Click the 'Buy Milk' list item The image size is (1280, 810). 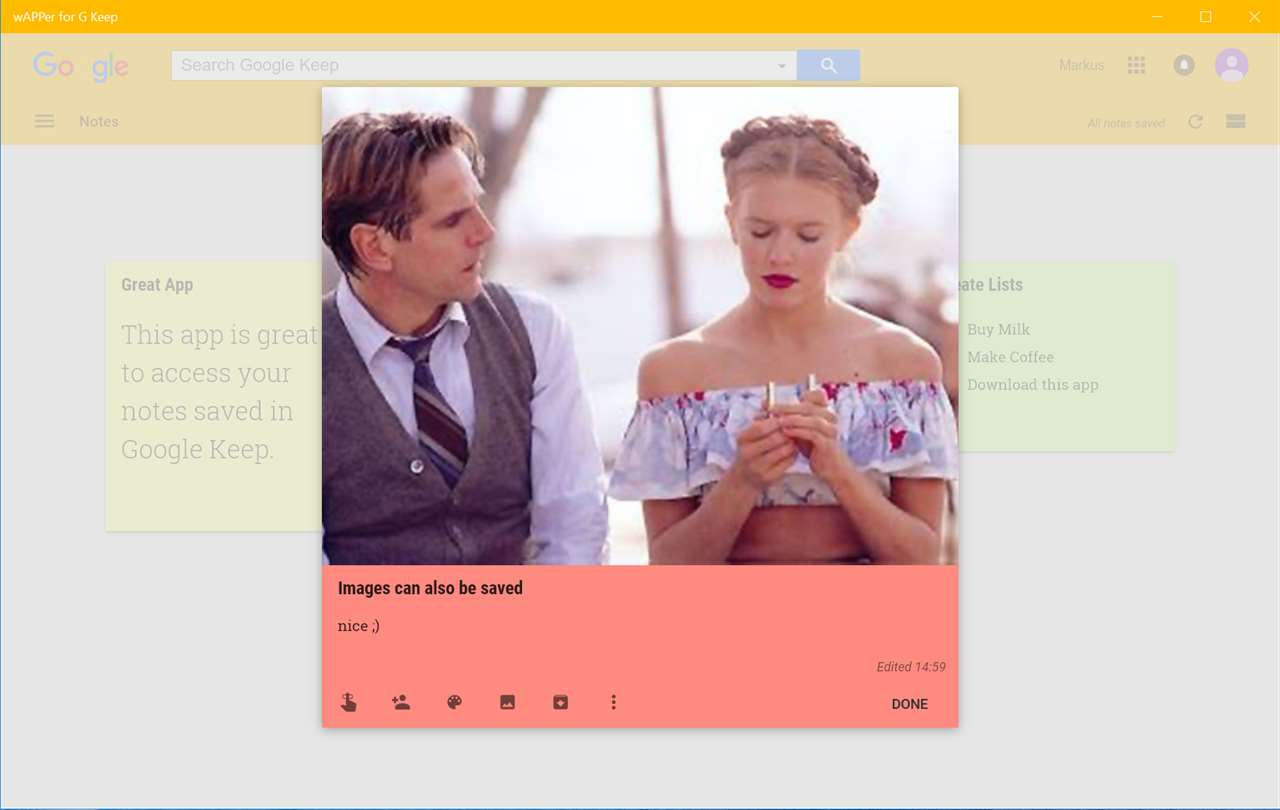point(998,329)
